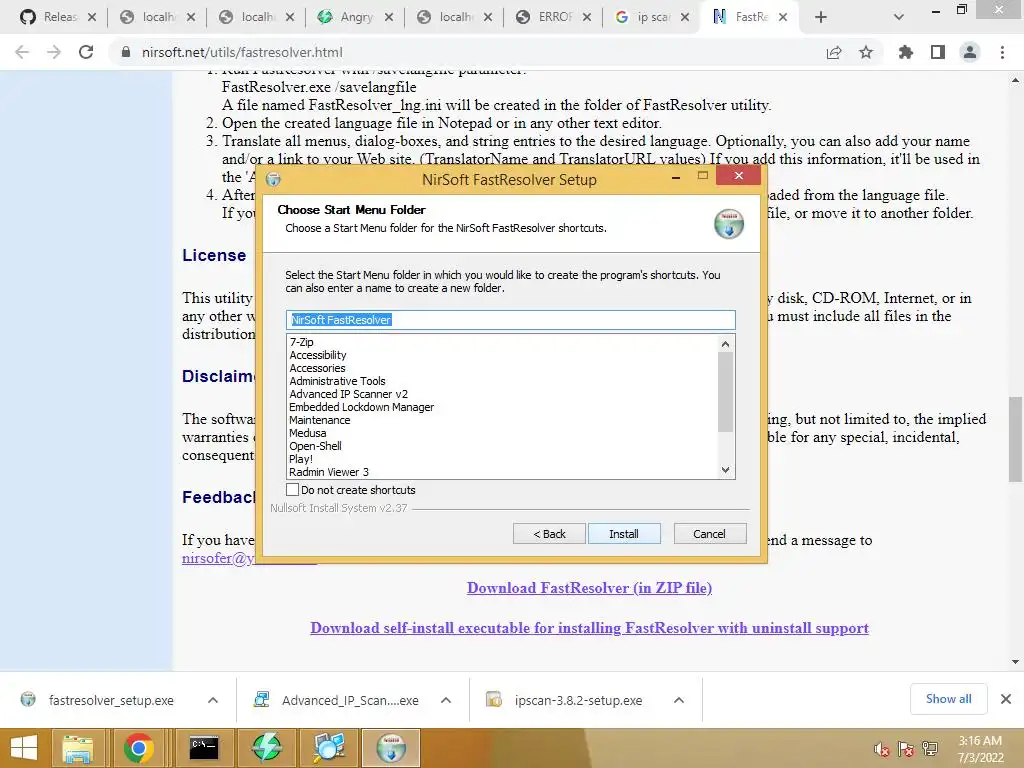
Task: Reload the nirsoft.net page
Action: pos(86,52)
